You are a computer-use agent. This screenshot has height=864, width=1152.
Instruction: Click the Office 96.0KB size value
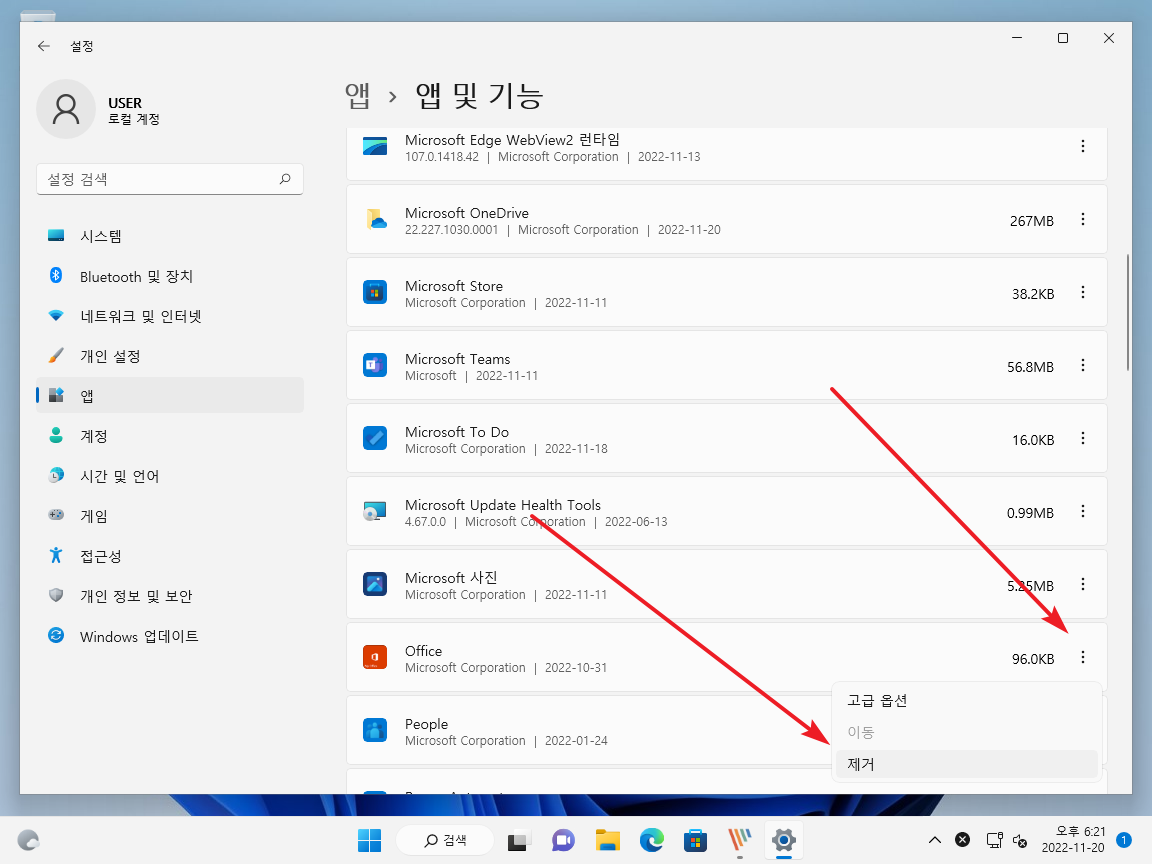click(x=1033, y=659)
